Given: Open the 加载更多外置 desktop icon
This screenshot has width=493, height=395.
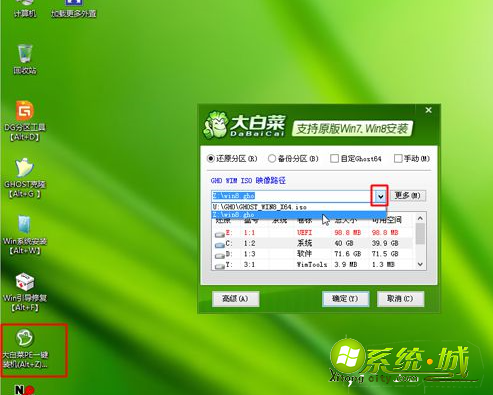Looking at the screenshot, I should pyautogui.click(x=74, y=8).
